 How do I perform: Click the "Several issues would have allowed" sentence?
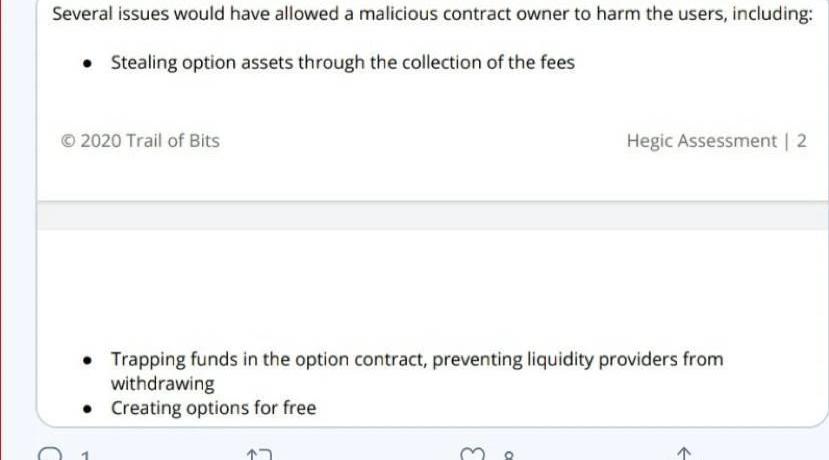tap(432, 13)
